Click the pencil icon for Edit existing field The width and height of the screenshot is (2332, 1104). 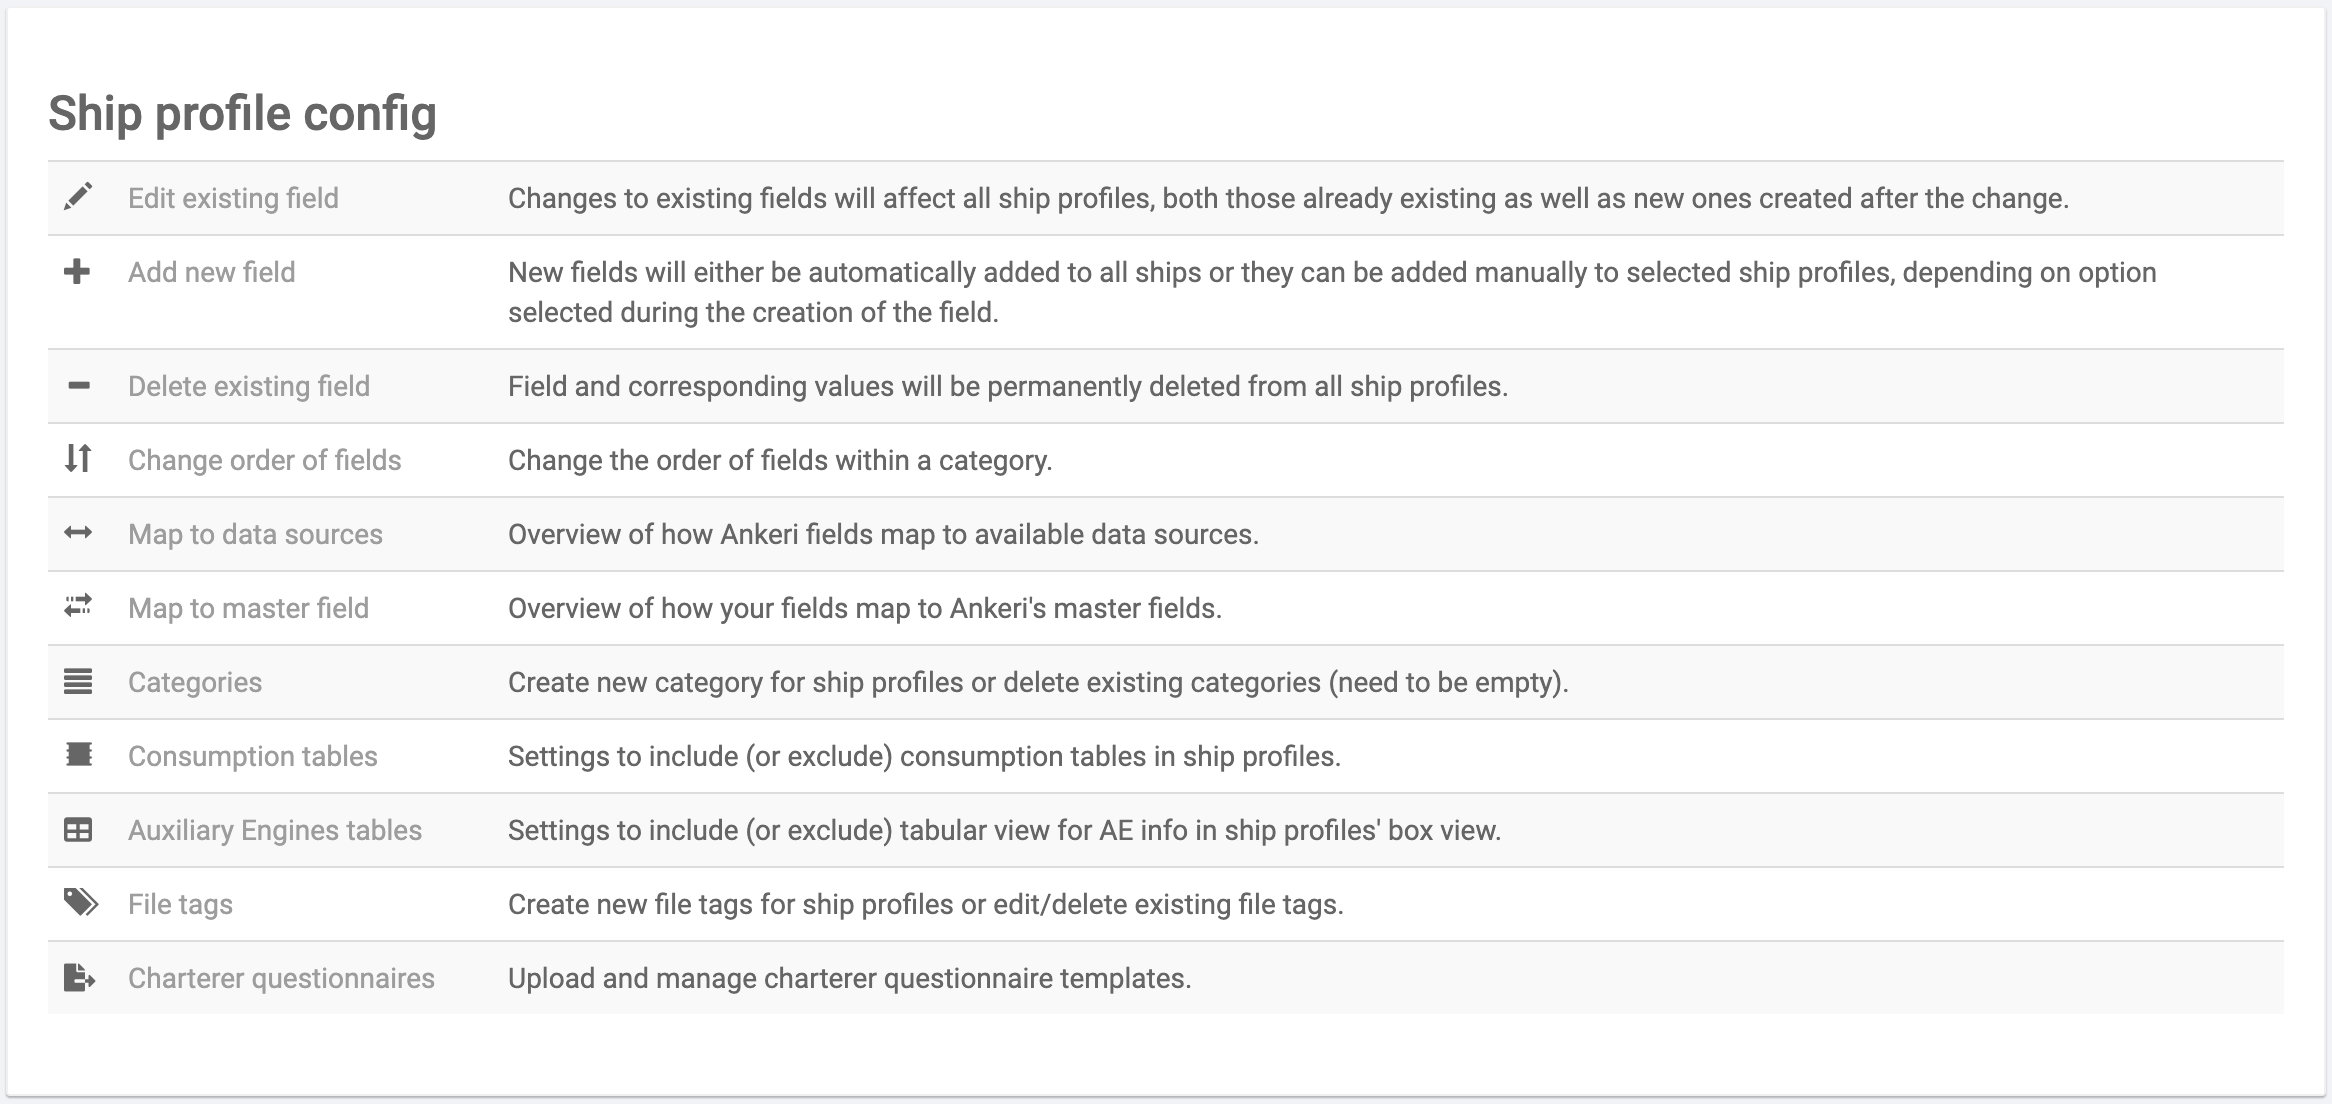tap(78, 197)
